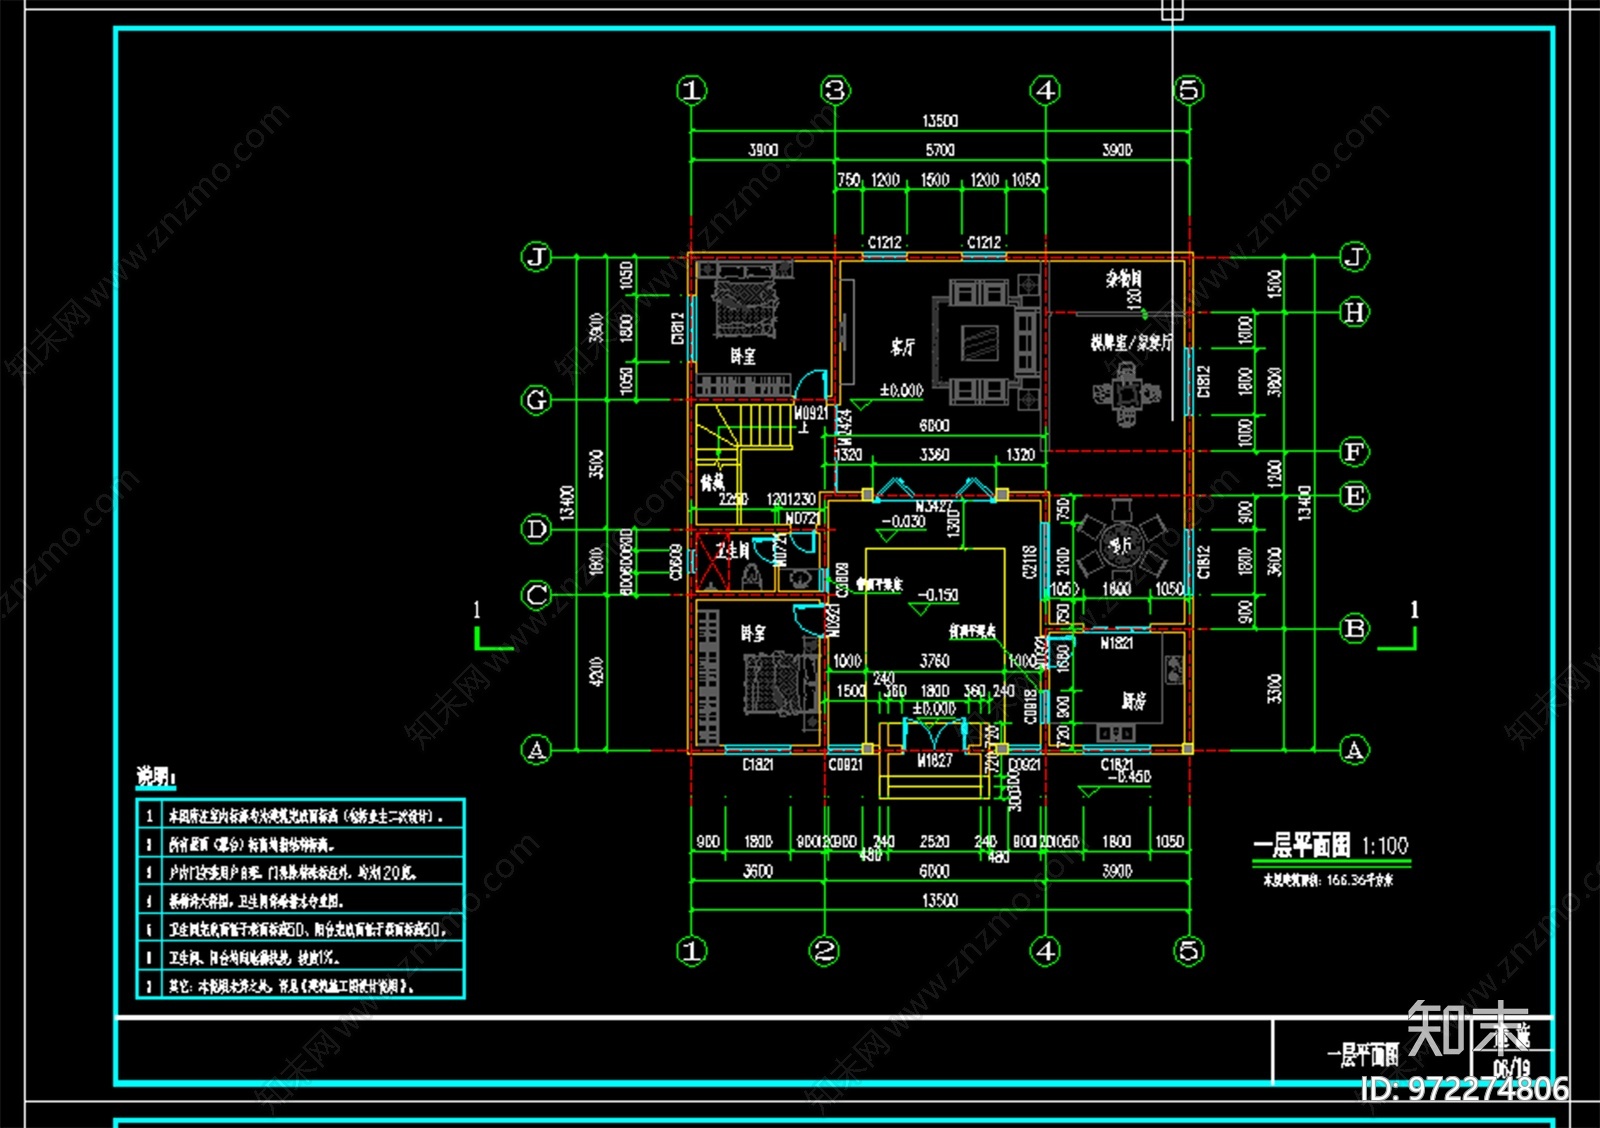This screenshot has width=1600, height=1128.
Task: Select the axis bubble labeled D
Action: tap(537, 528)
